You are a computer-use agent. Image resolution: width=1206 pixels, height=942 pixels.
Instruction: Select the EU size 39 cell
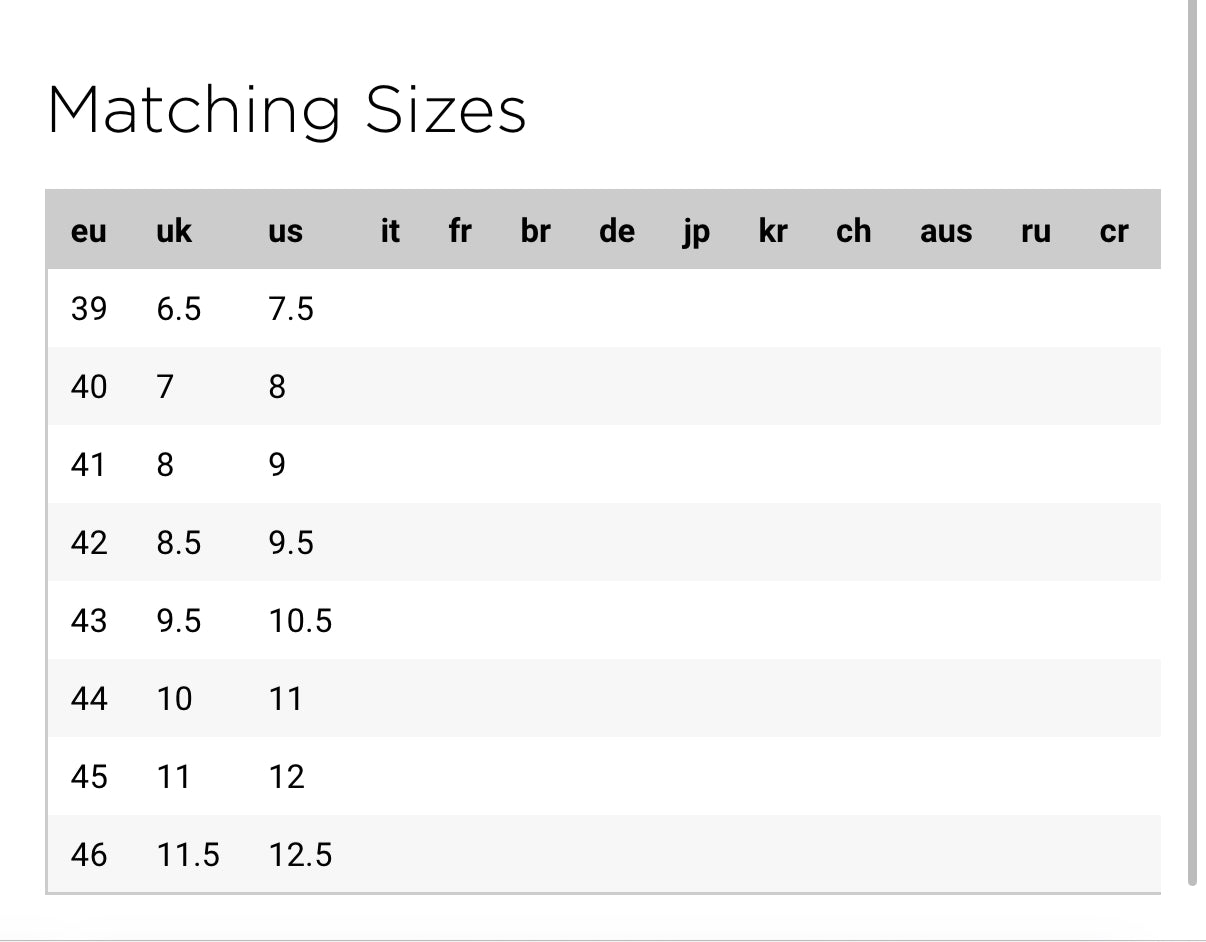pyautogui.click(x=88, y=309)
